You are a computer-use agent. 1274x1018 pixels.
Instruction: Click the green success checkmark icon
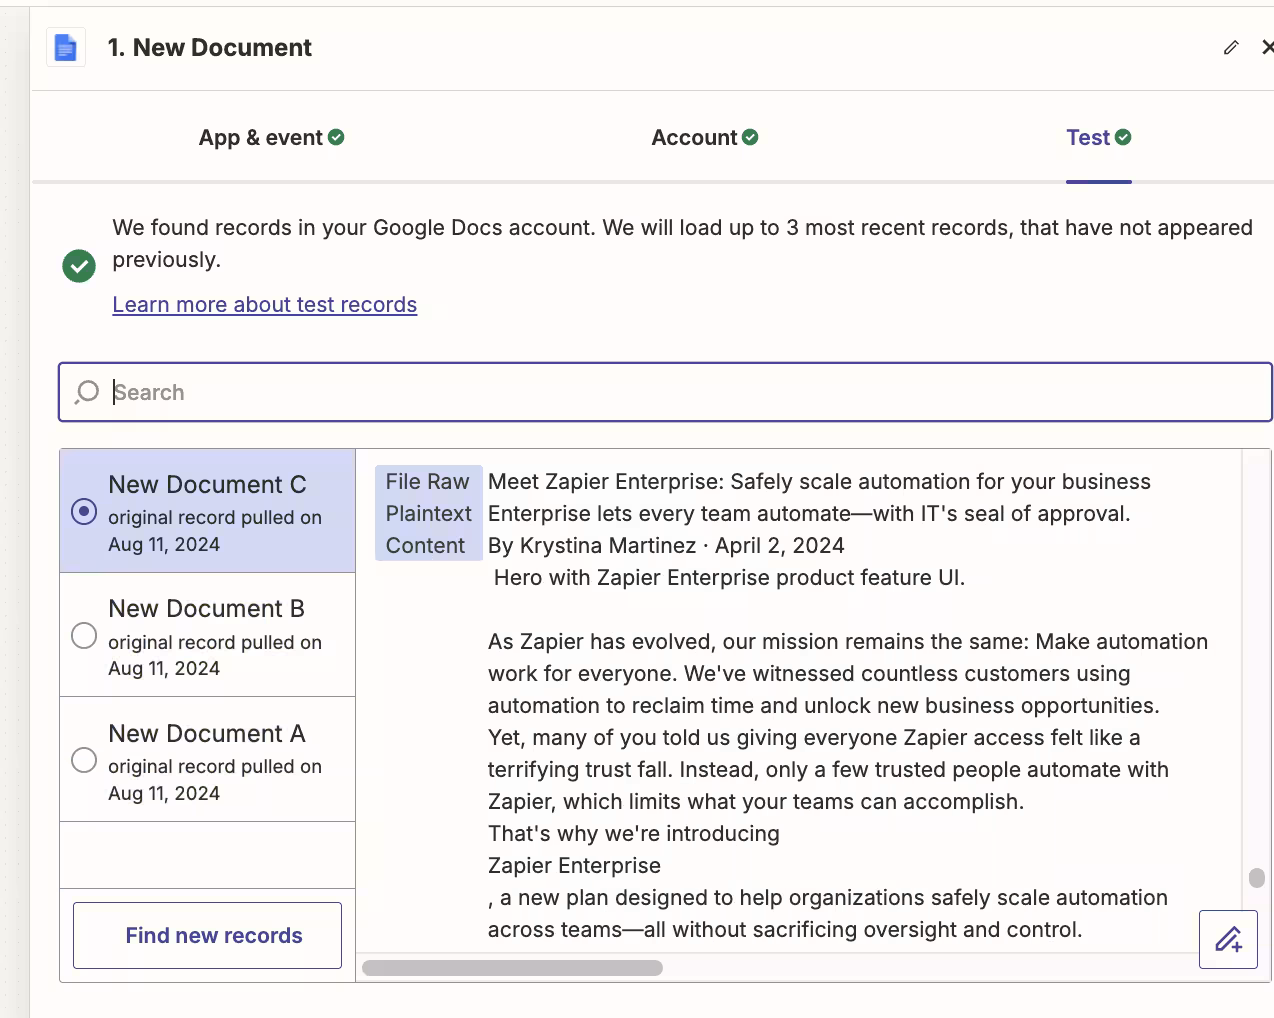click(x=79, y=266)
